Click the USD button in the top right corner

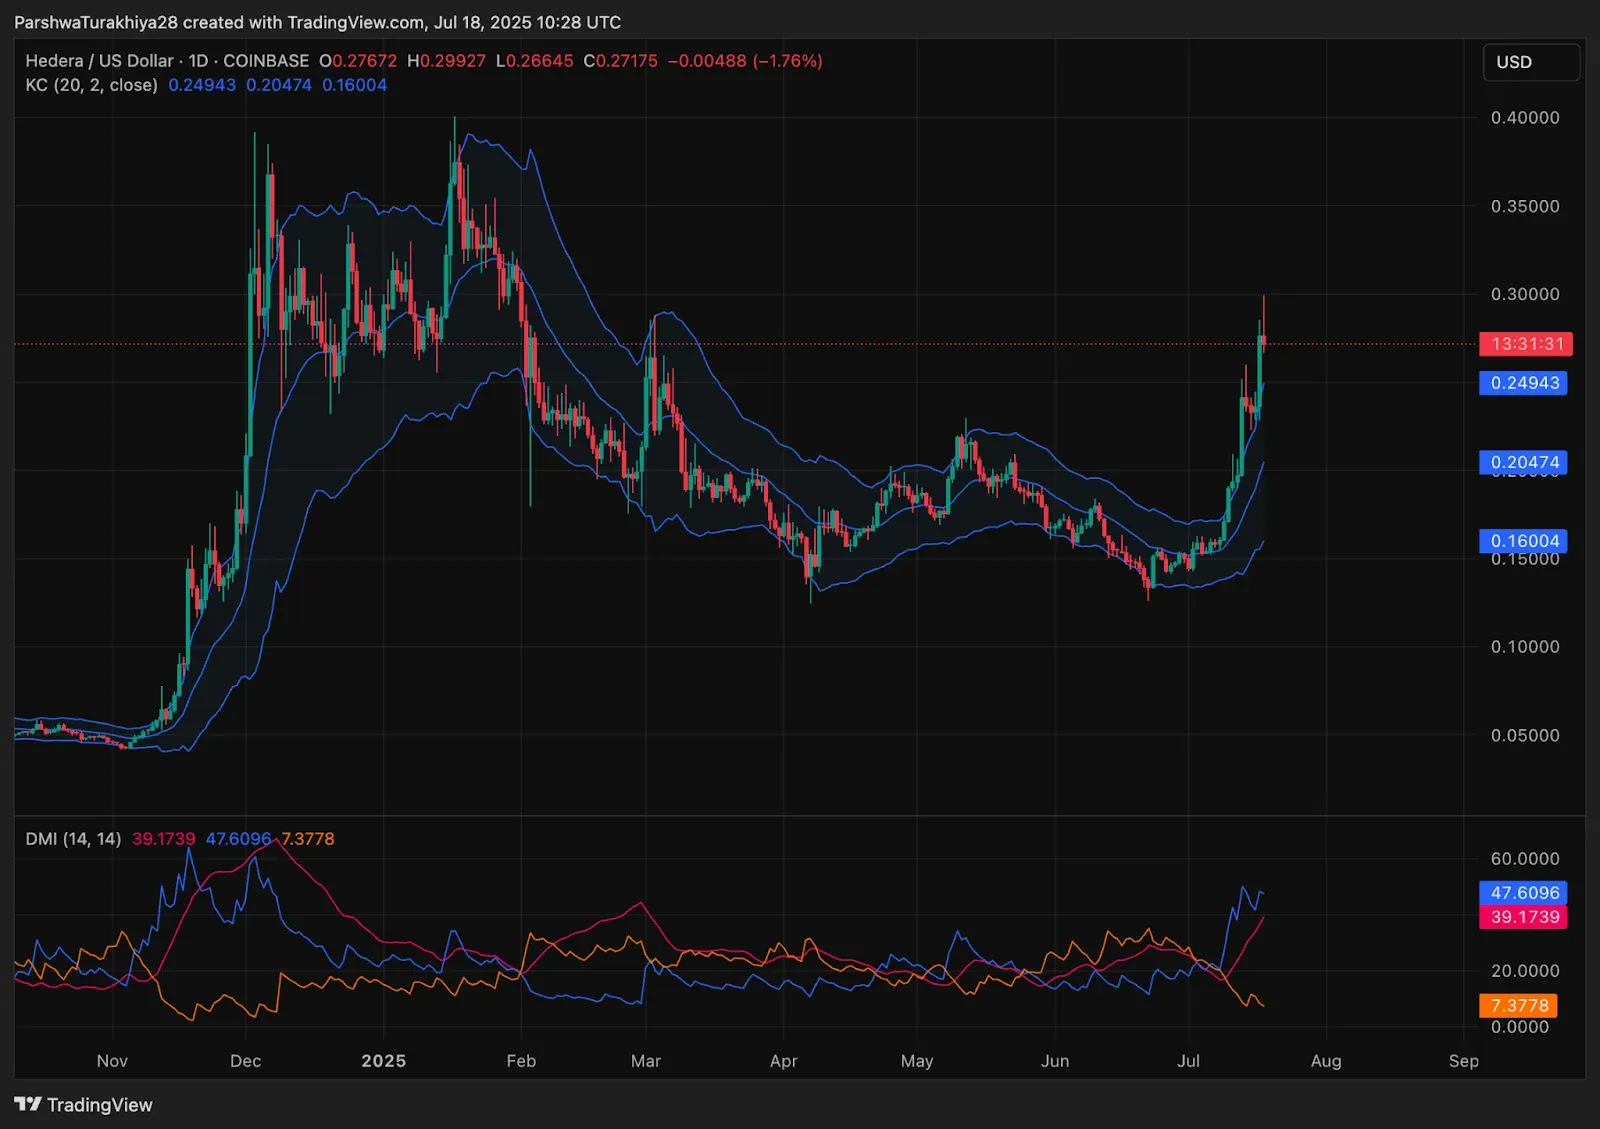[1531, 62]
